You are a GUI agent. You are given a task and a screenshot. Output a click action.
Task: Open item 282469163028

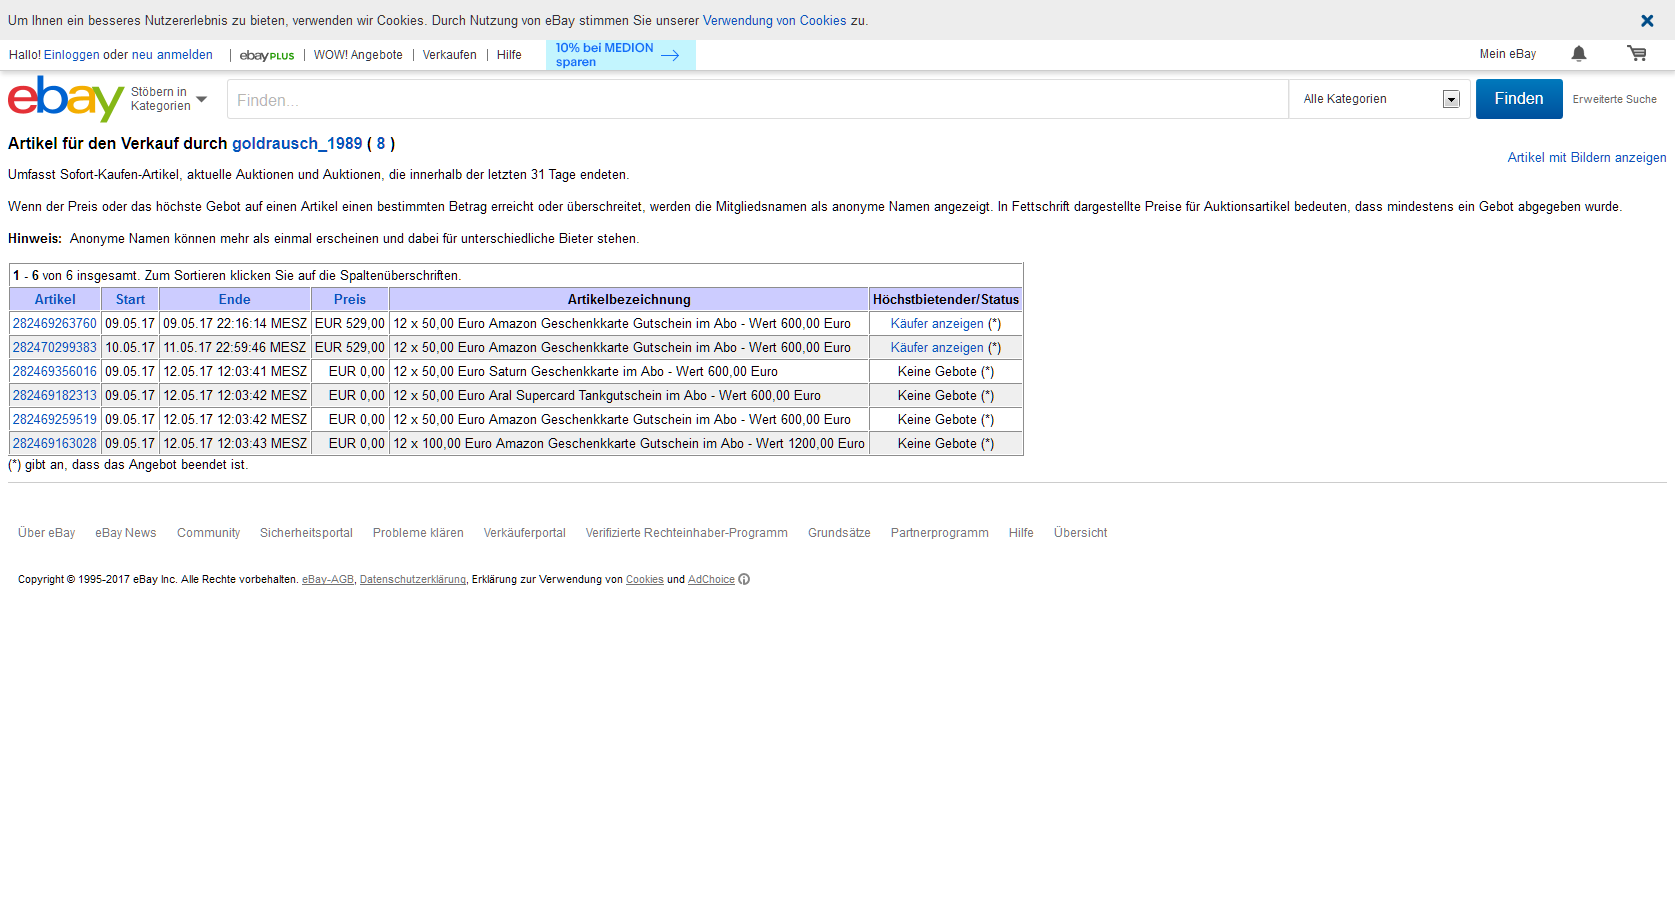coord(55,444)
